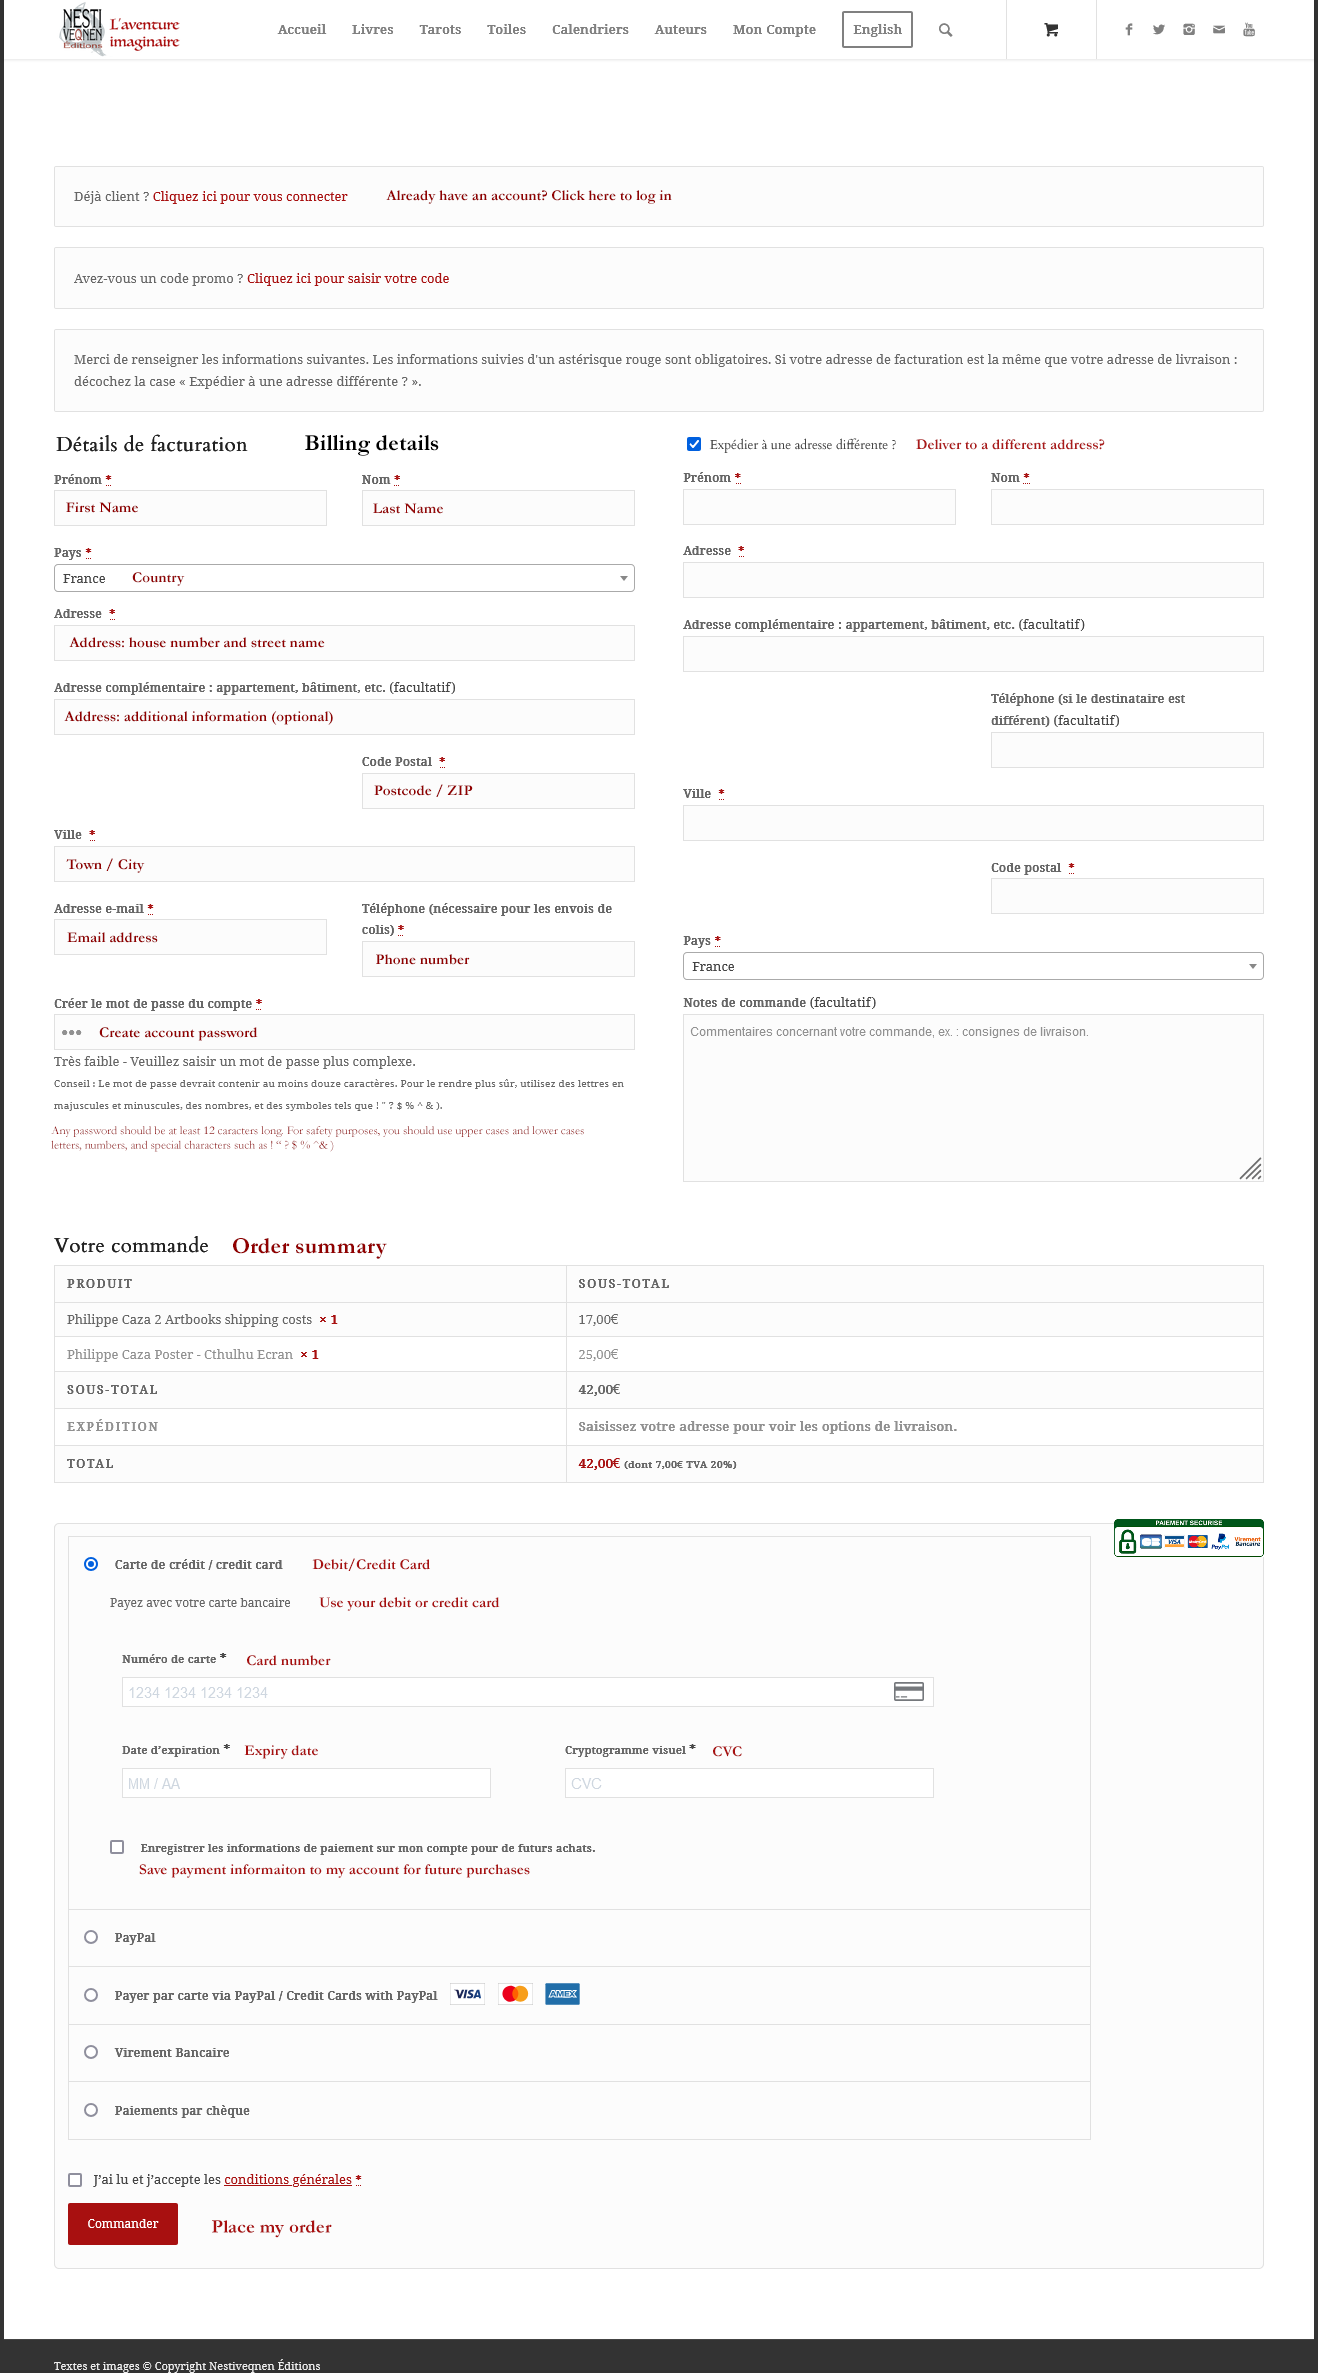Screen dimensions: 1318x2373
Task: Click the credit card icon in card number field
Action: pos(909,1692)
